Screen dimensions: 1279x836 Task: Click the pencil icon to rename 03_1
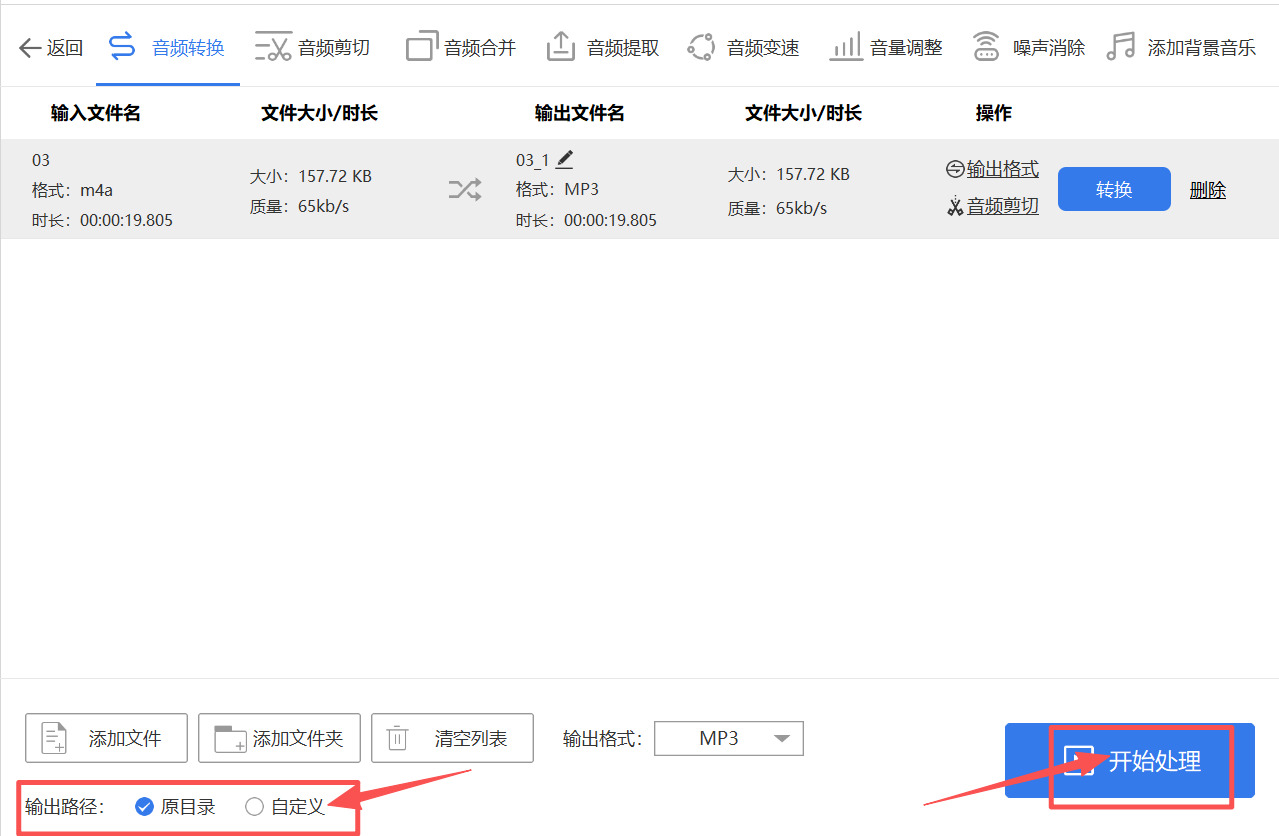click(x=564, y=158)
